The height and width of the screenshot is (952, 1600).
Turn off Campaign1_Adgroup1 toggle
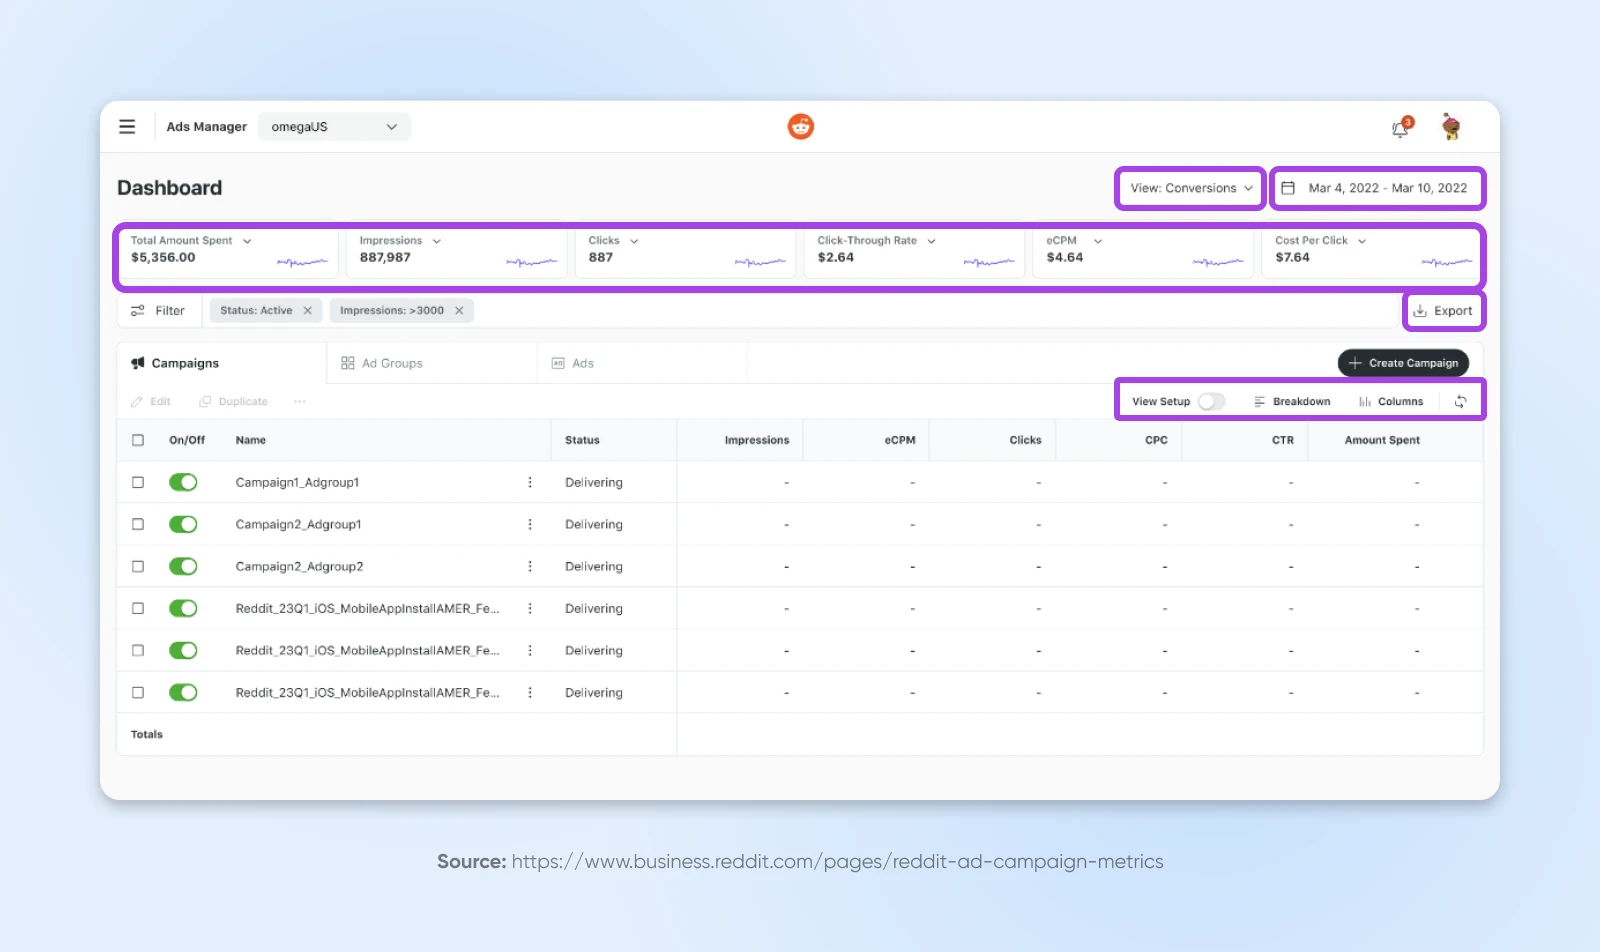[183, 483]
